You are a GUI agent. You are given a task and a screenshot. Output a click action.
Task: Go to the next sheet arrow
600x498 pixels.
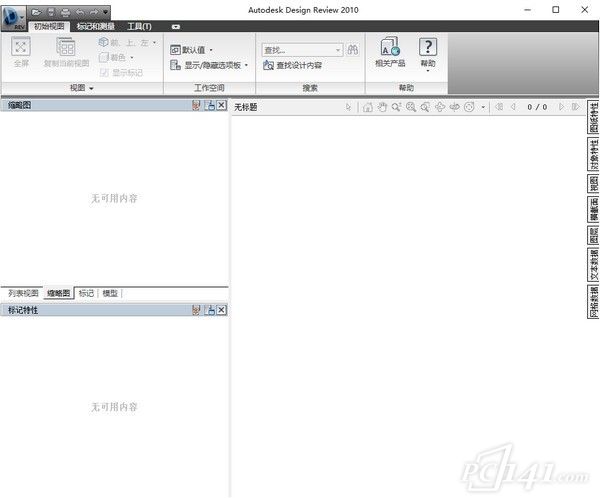tap(561, 107)
